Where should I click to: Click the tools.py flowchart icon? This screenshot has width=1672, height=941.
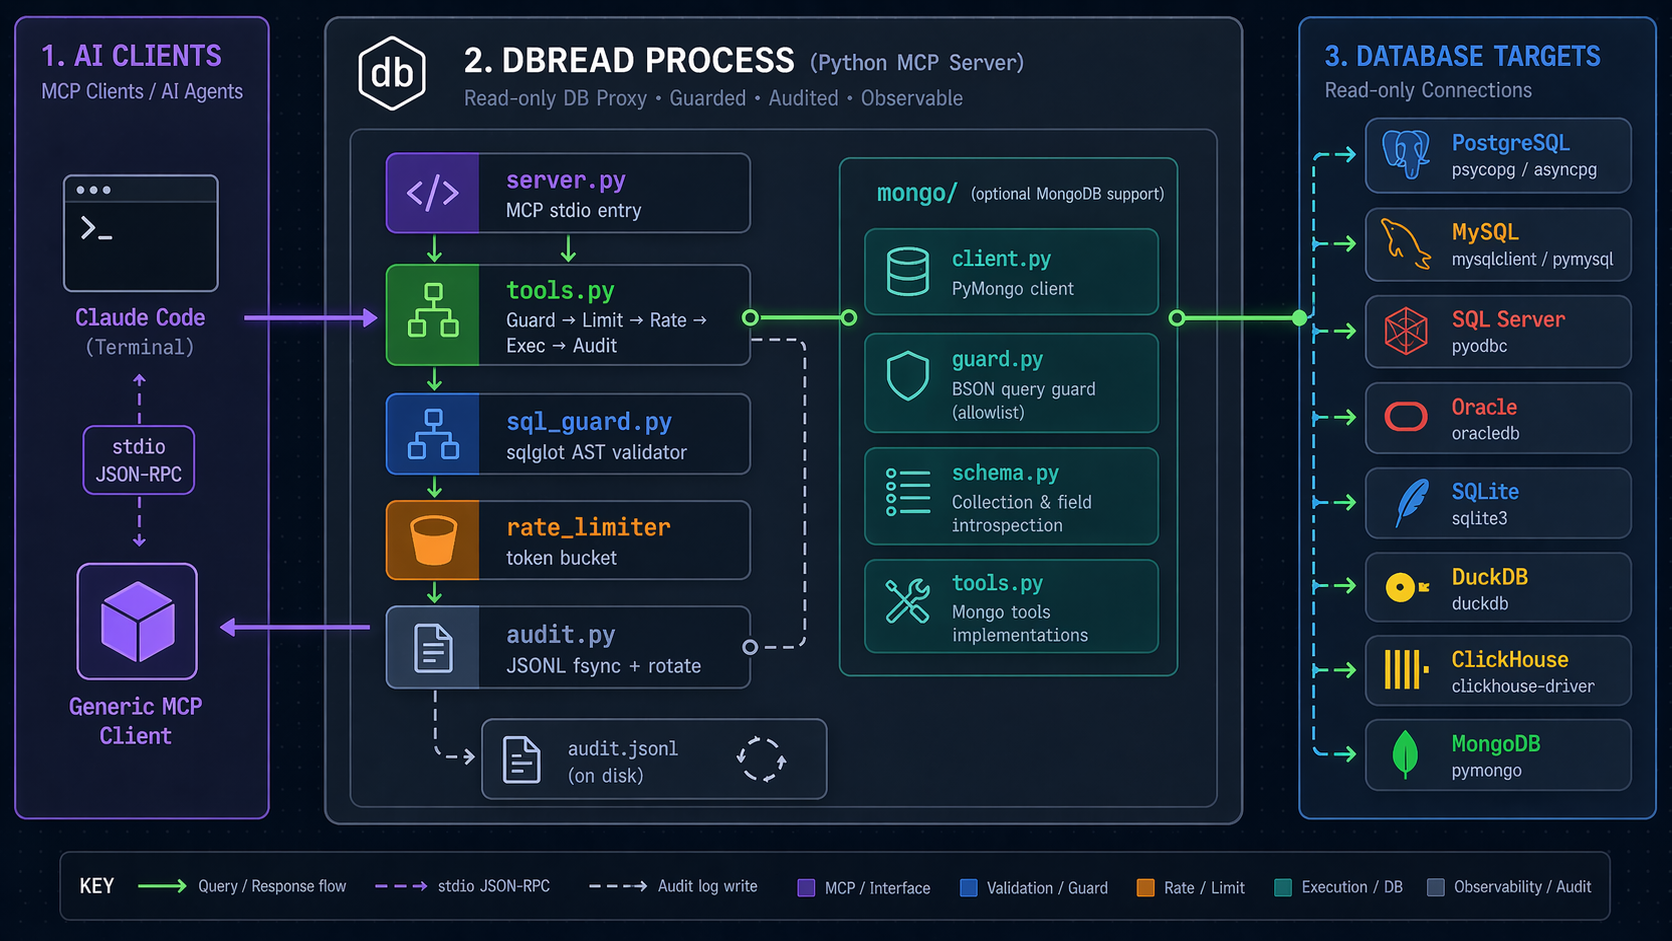click(x=433, y=316)
